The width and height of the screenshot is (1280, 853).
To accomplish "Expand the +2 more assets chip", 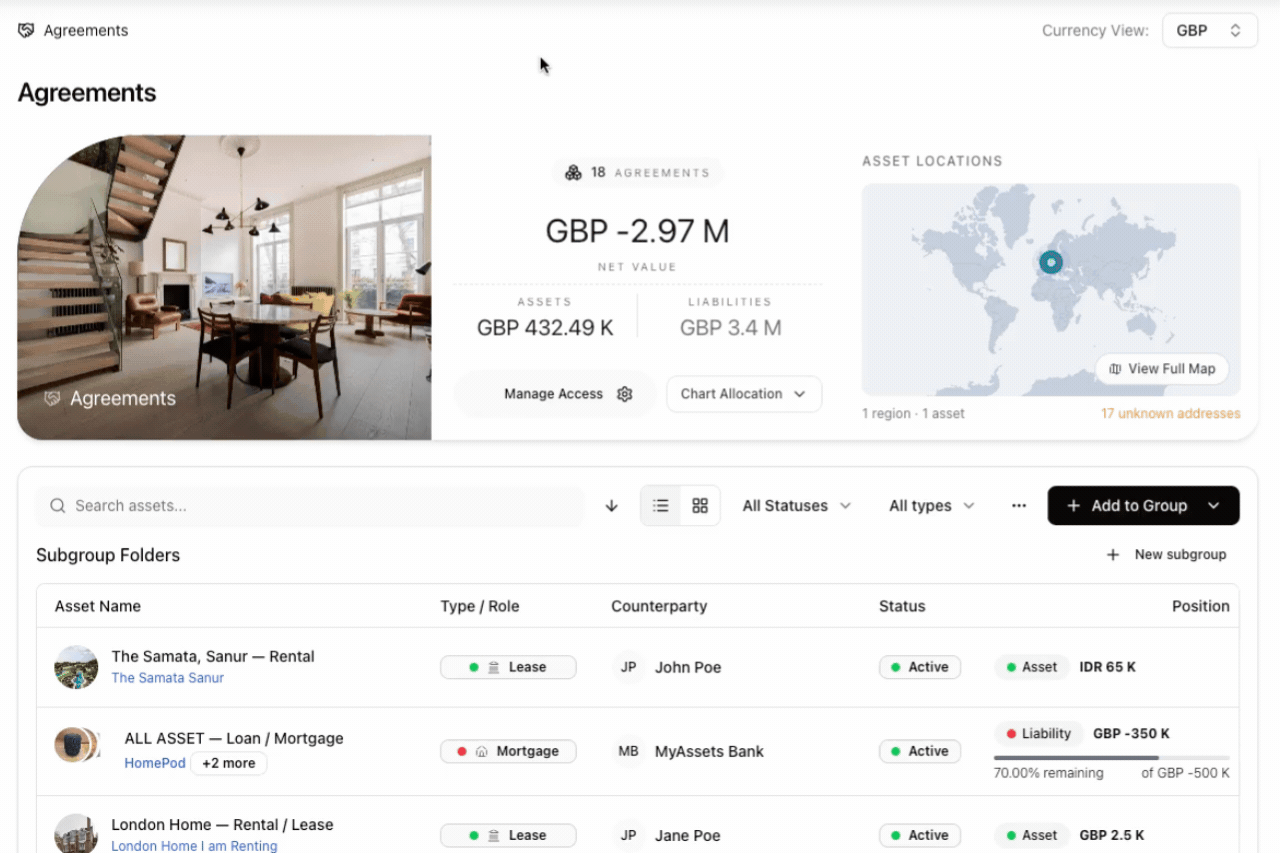I will click(x=229, y=763).
